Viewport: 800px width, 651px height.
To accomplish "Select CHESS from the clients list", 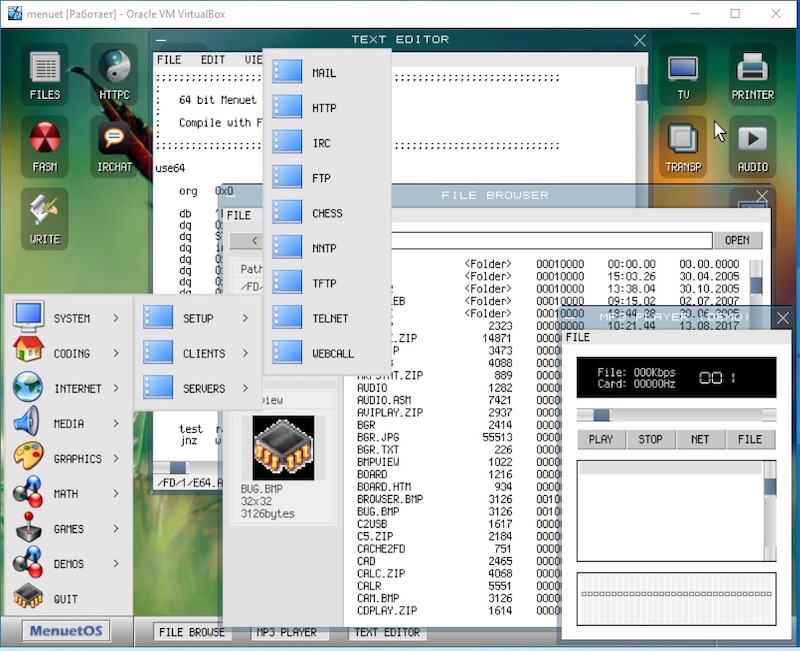I will point(326,213).
